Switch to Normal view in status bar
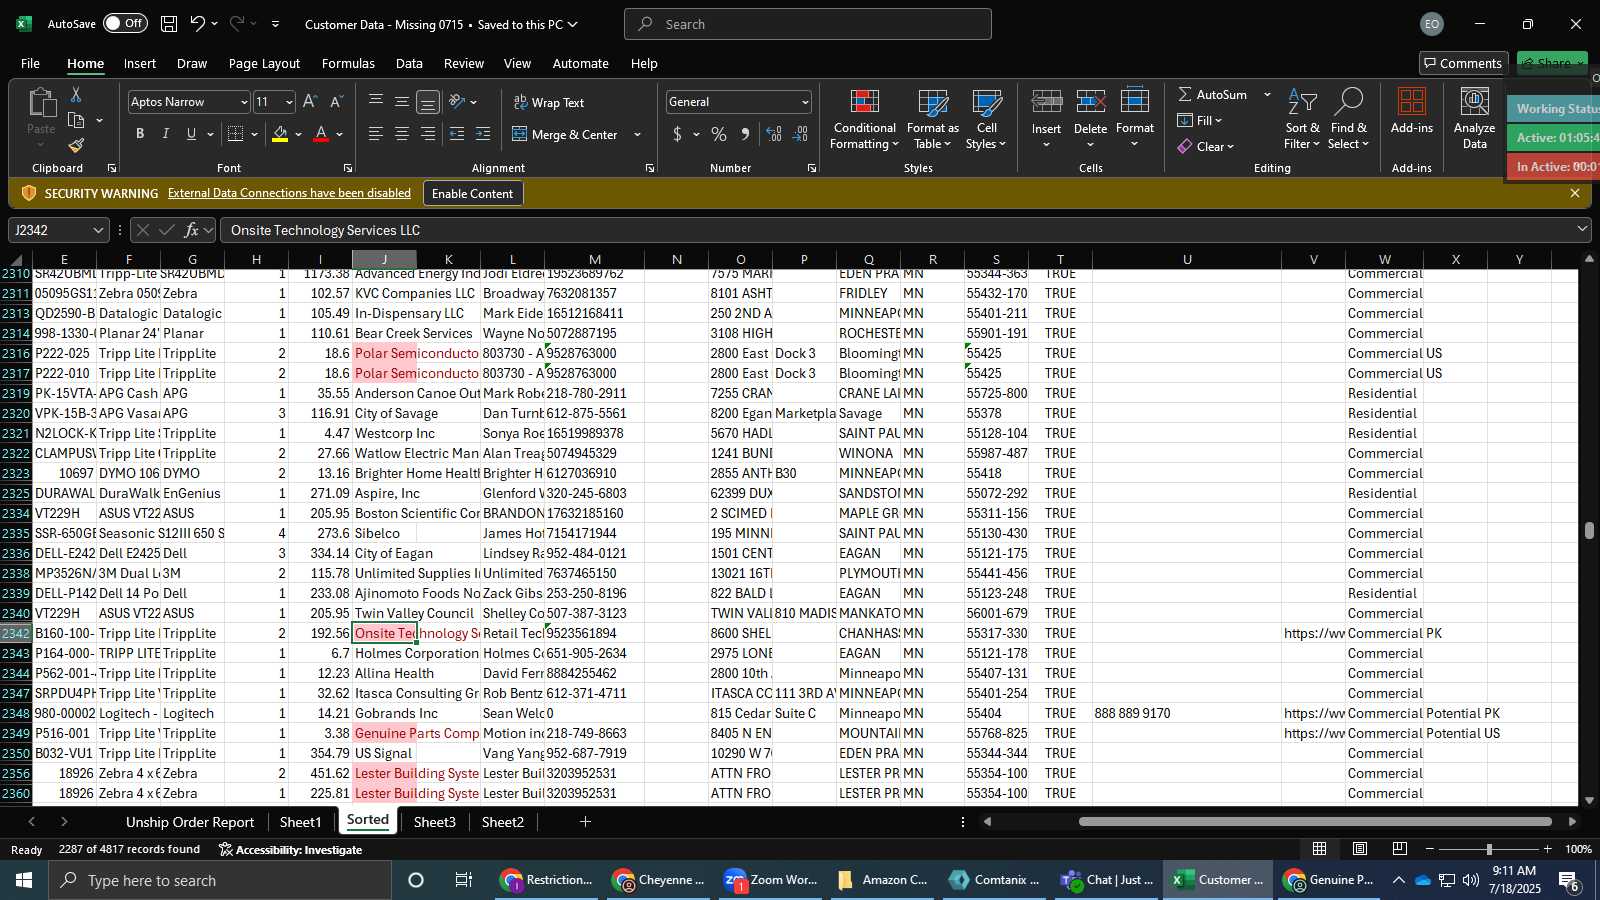This screenshot has width=1600, height=900. coord(1320,849)
